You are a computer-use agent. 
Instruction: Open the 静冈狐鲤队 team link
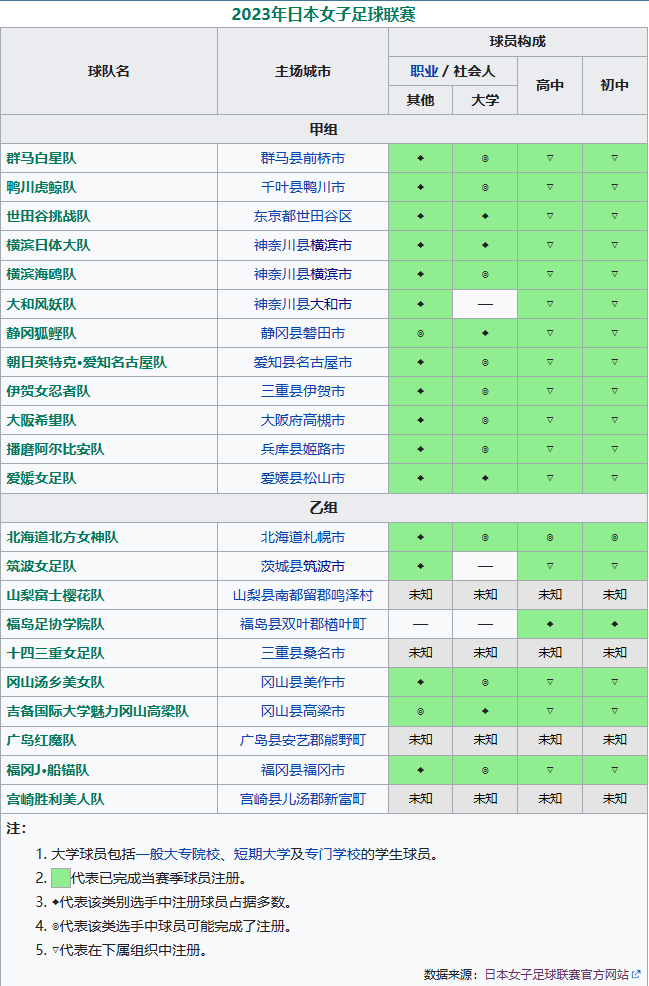point(41,333)
